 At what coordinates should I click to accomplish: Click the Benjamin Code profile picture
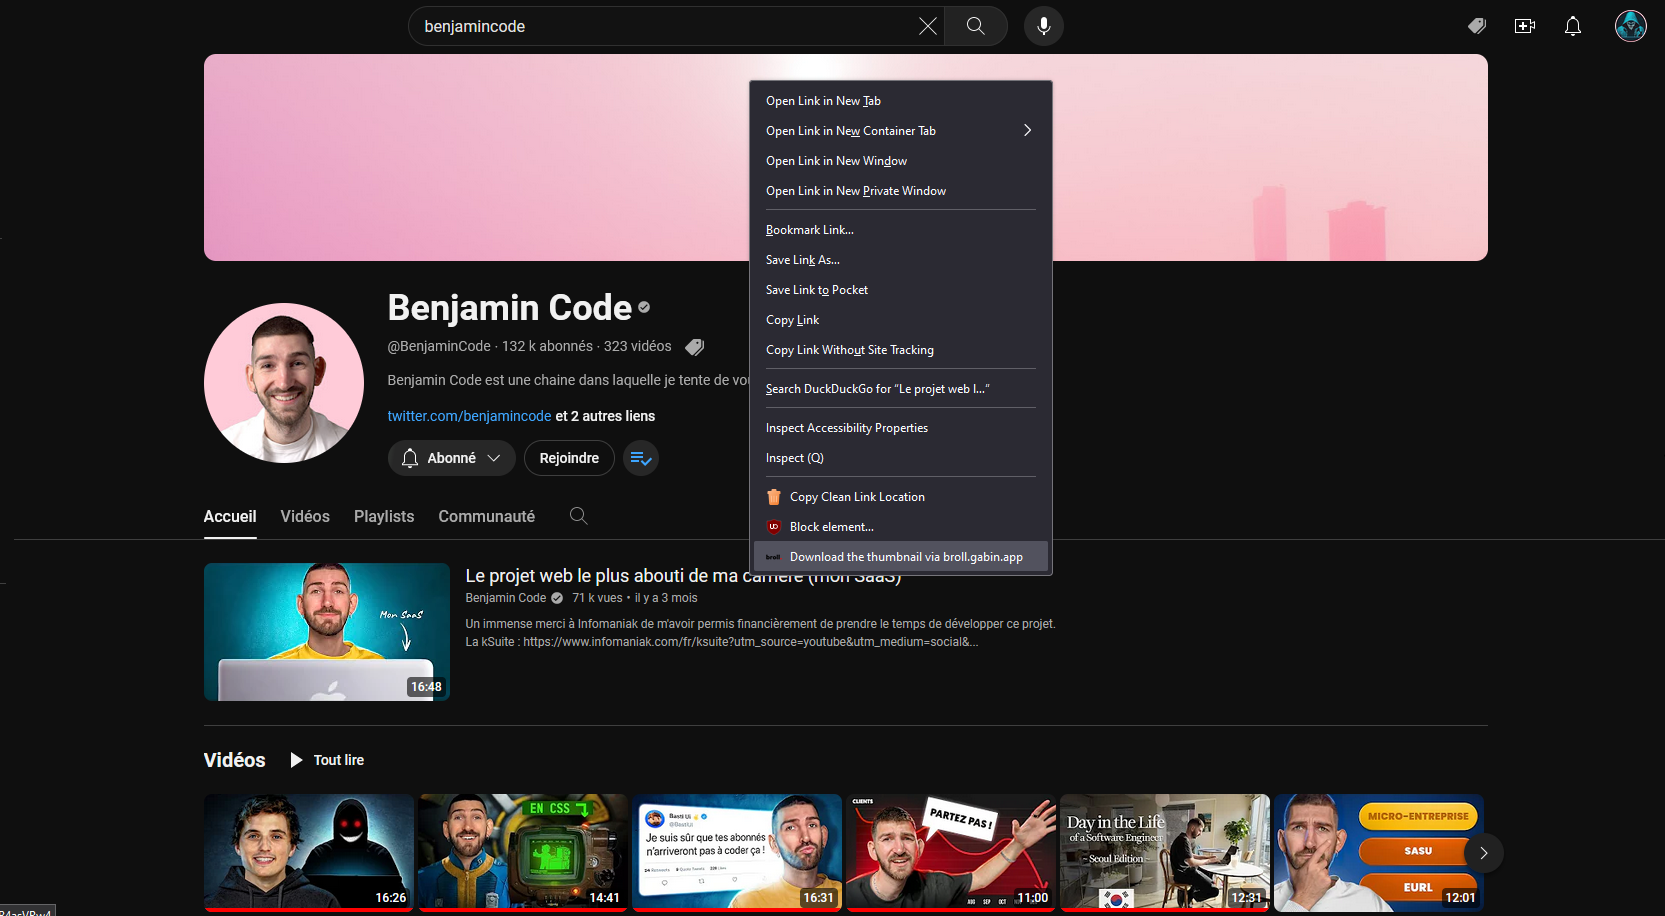tap(284, 383)
